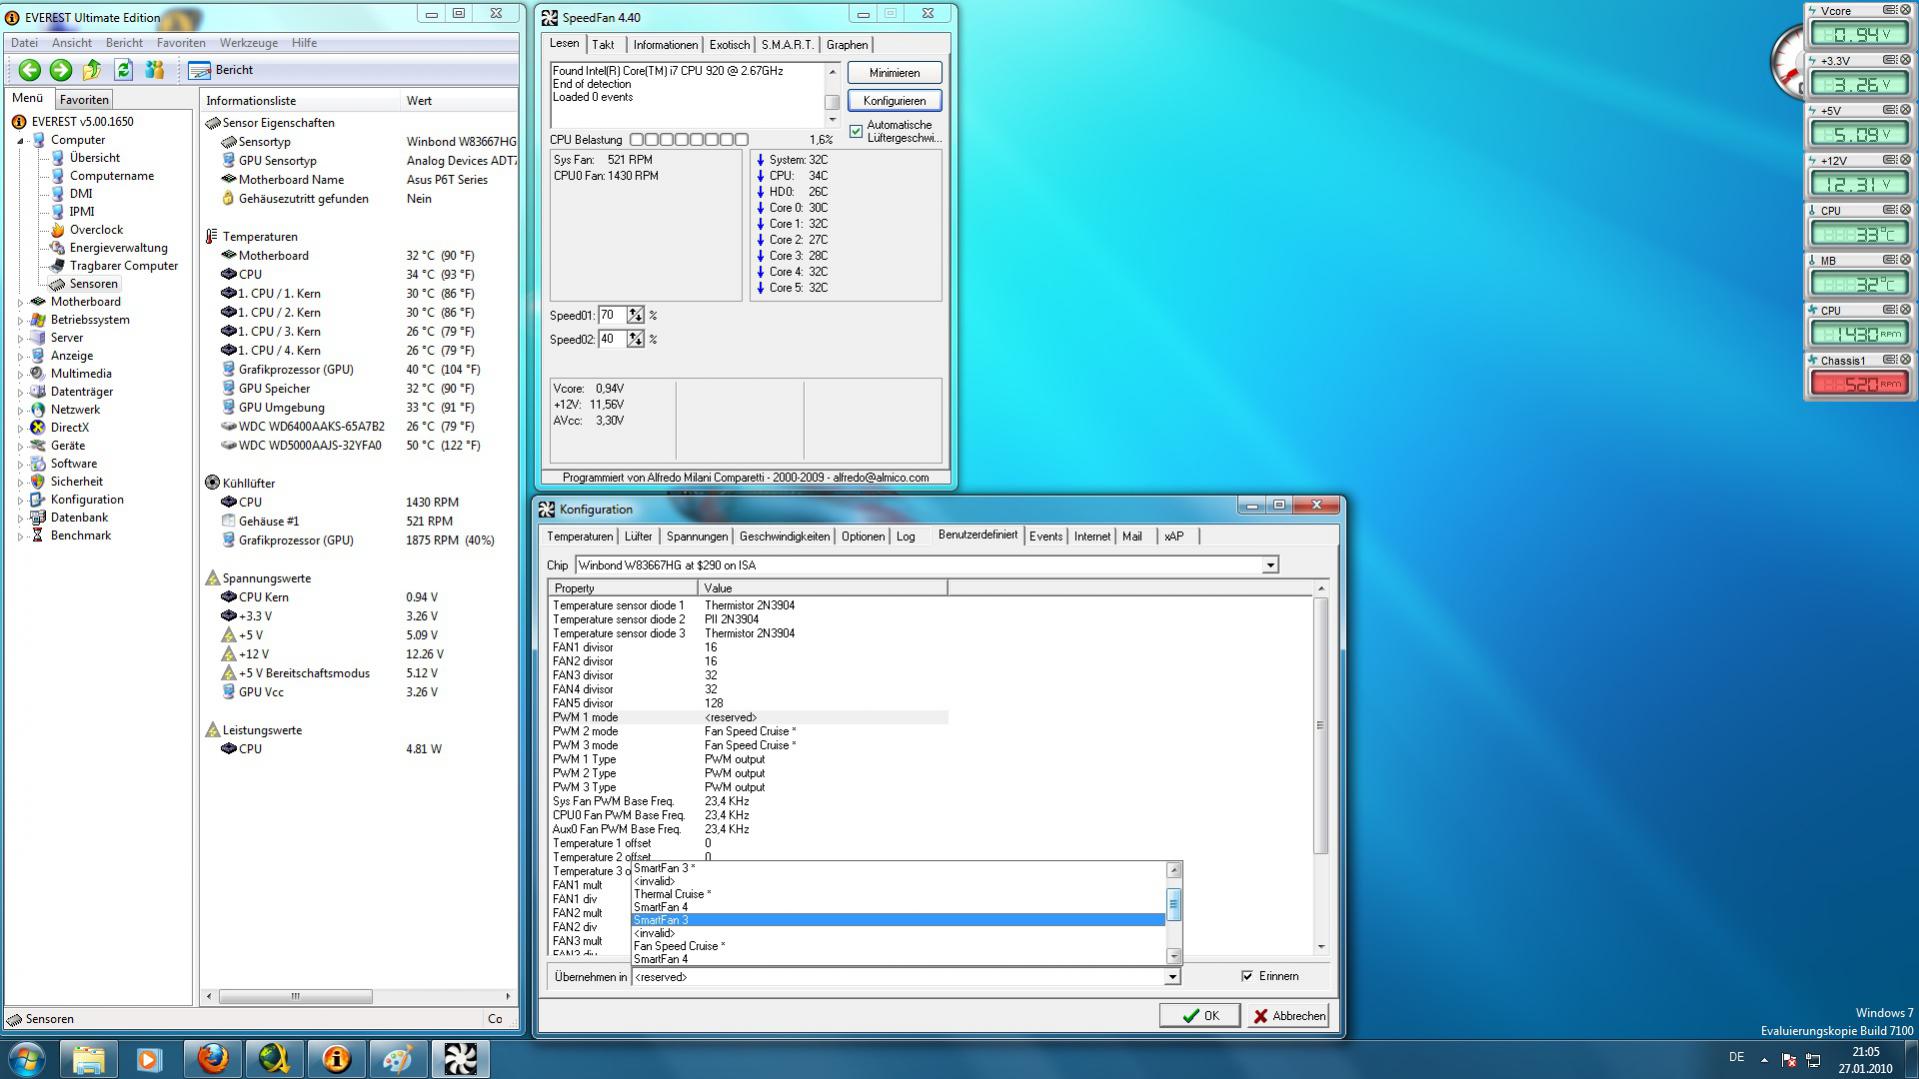Switch to EVEREST via its taskbar icon
This screenshot has height=1079, width=1919.
(336, 1058)
